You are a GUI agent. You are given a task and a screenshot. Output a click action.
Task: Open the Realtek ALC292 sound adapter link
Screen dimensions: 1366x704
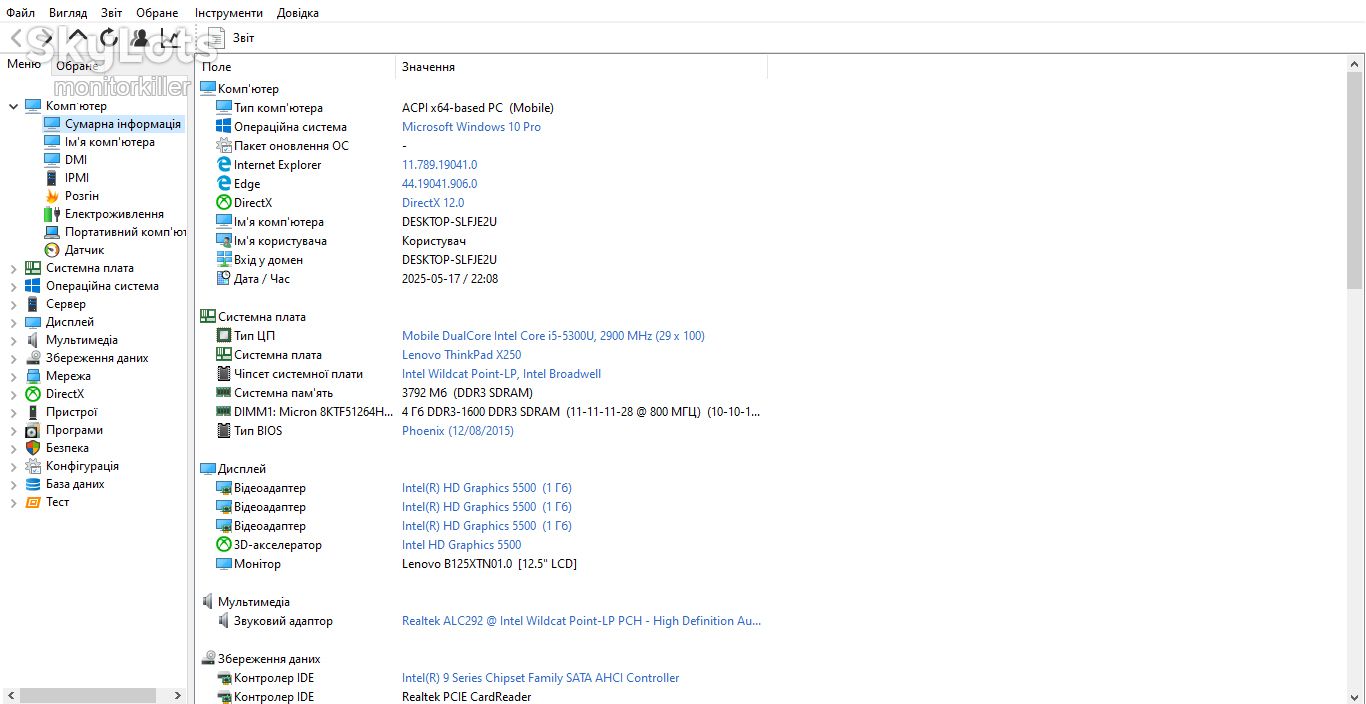point(581,621)
